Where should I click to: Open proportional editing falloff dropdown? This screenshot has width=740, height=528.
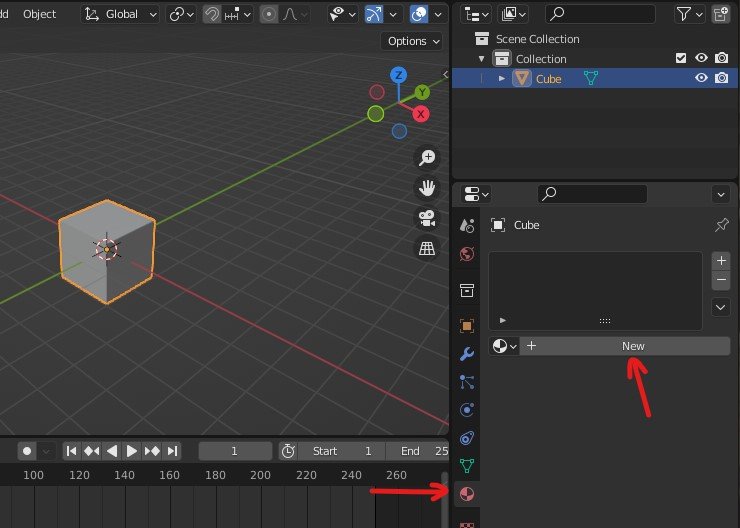(295, 14)
